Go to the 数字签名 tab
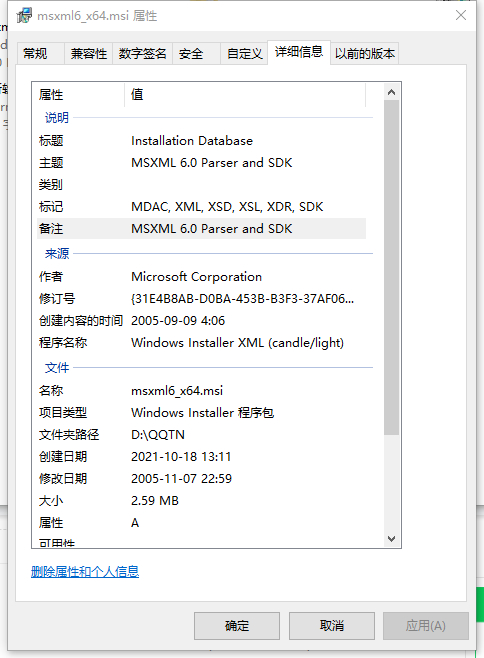The height and width of the screenshot is (658, 484). pyautogui.click(x=142, y=54)
